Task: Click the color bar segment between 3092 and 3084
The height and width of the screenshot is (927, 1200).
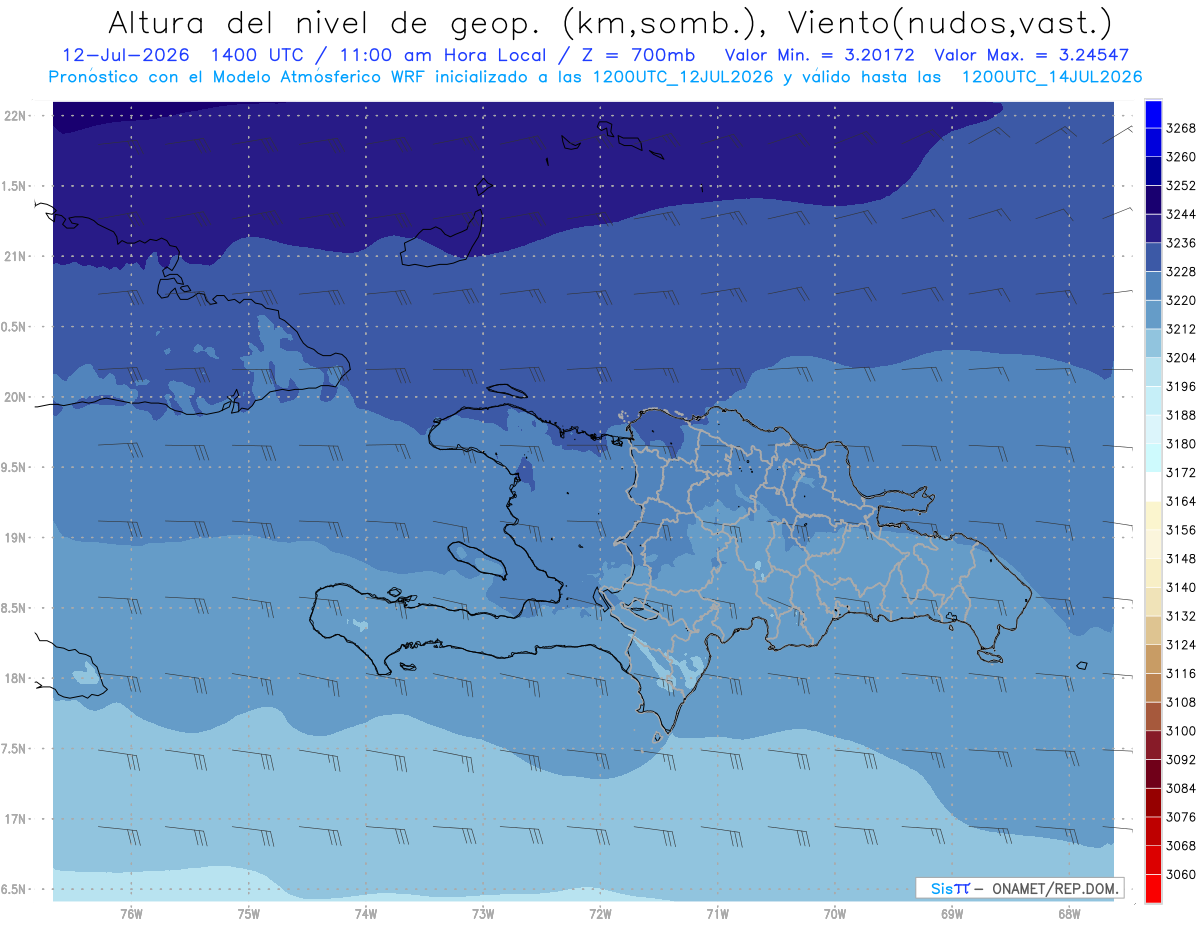Action: (1153, 774)
